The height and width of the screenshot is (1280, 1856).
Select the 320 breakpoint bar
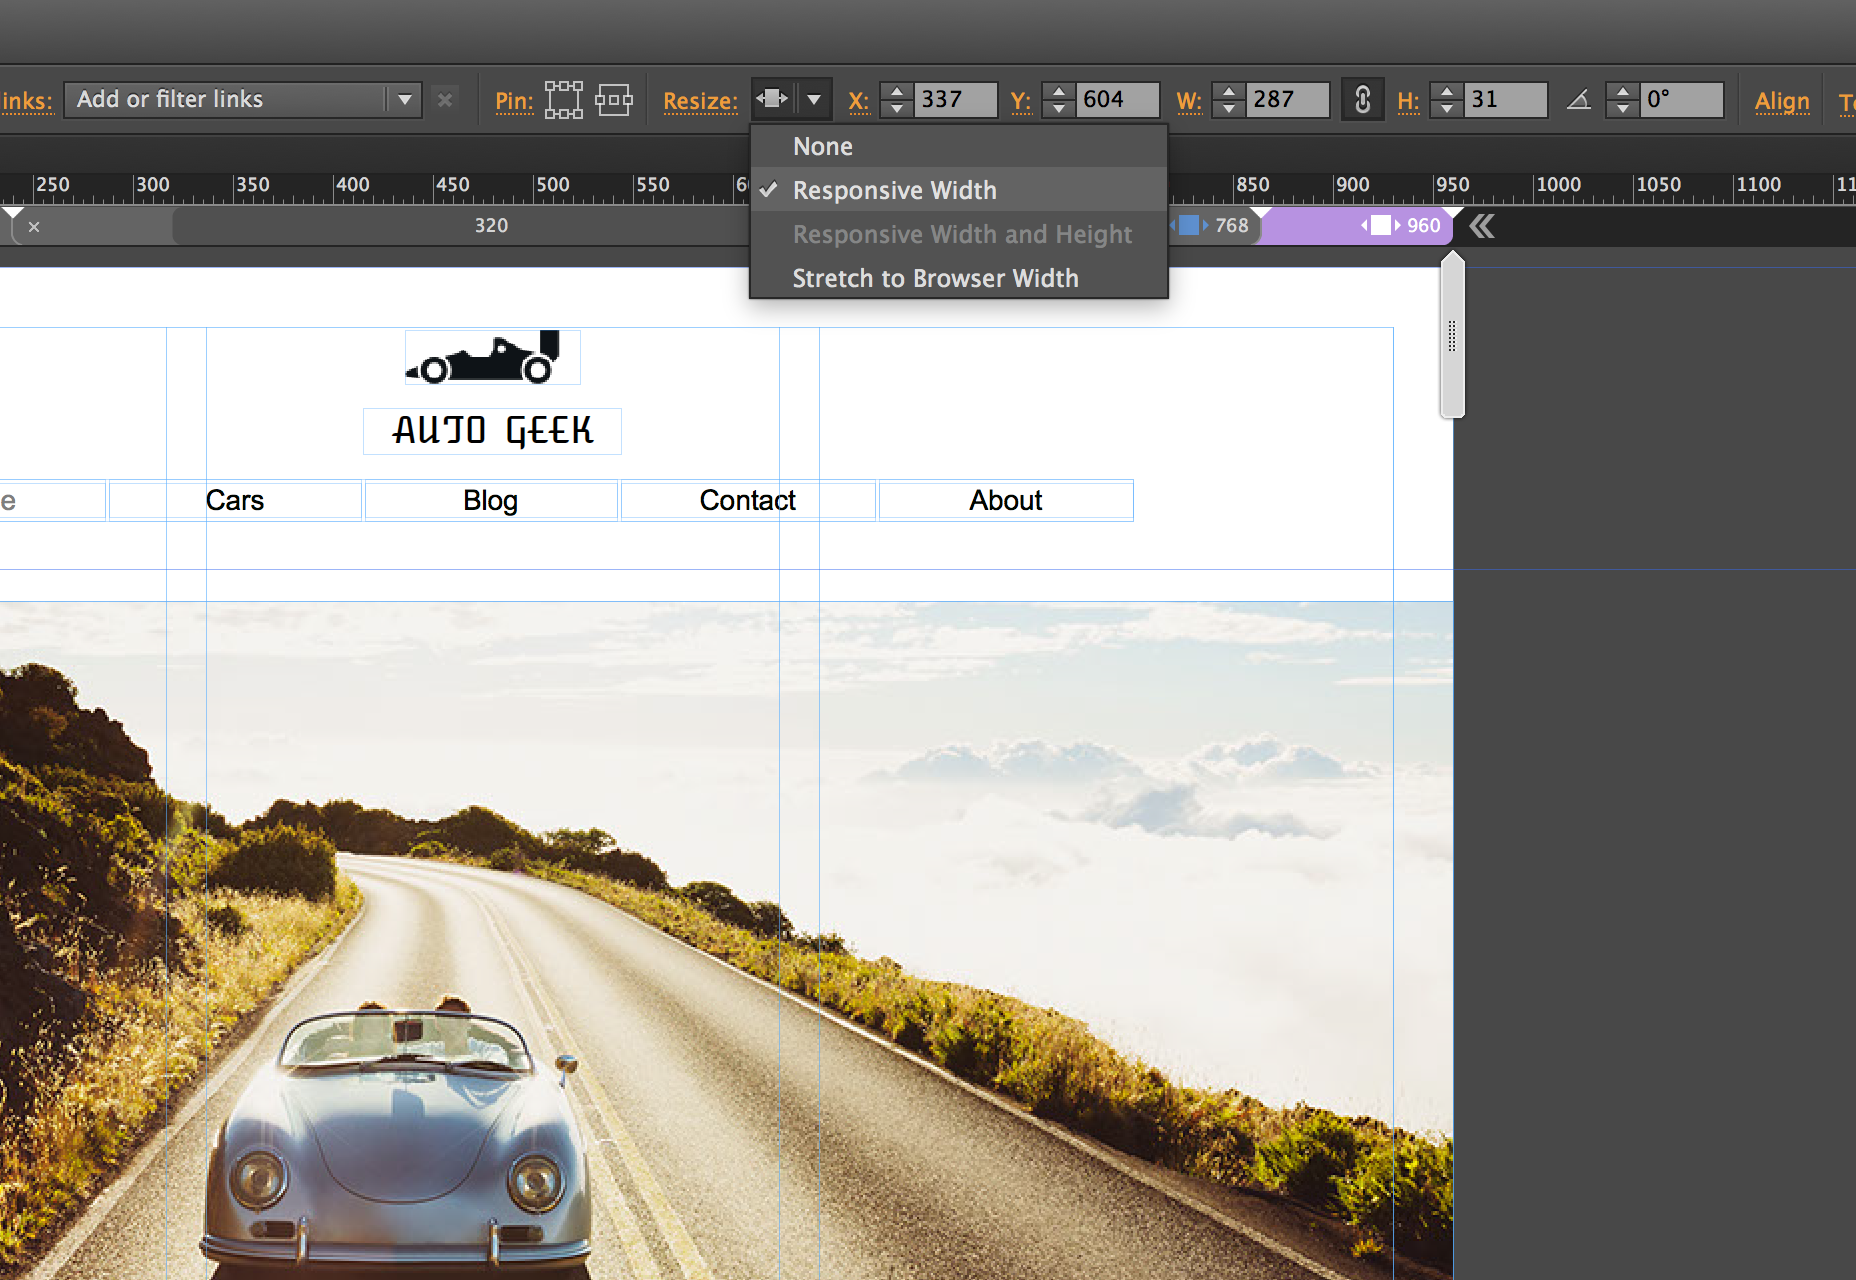click(491, 226)
